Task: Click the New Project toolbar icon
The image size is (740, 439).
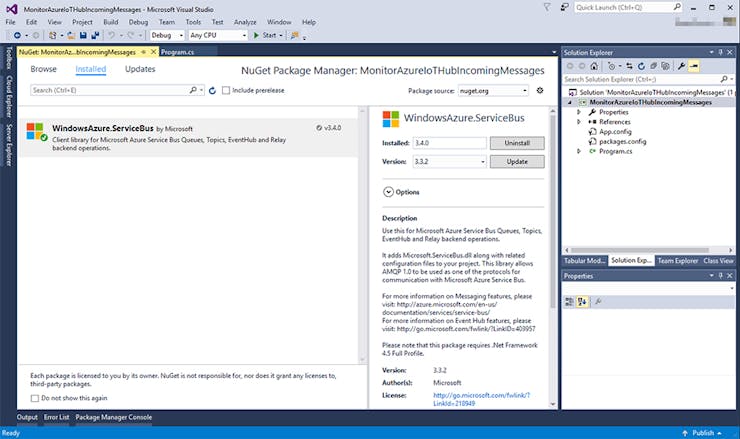Action: coord(52,35)
